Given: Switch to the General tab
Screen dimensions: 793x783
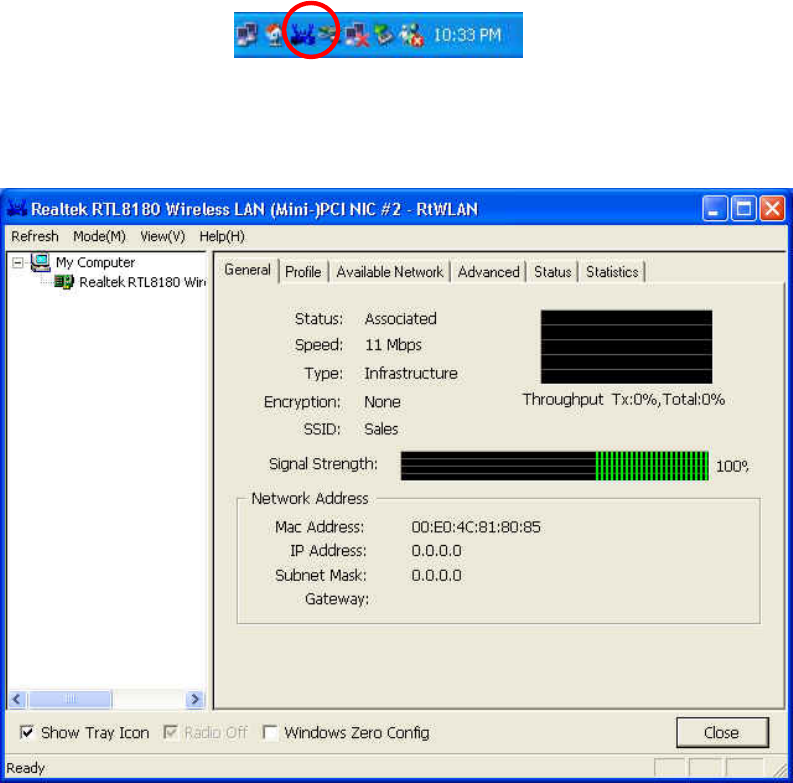Looking at the screenshot, I should pos(247,270).
